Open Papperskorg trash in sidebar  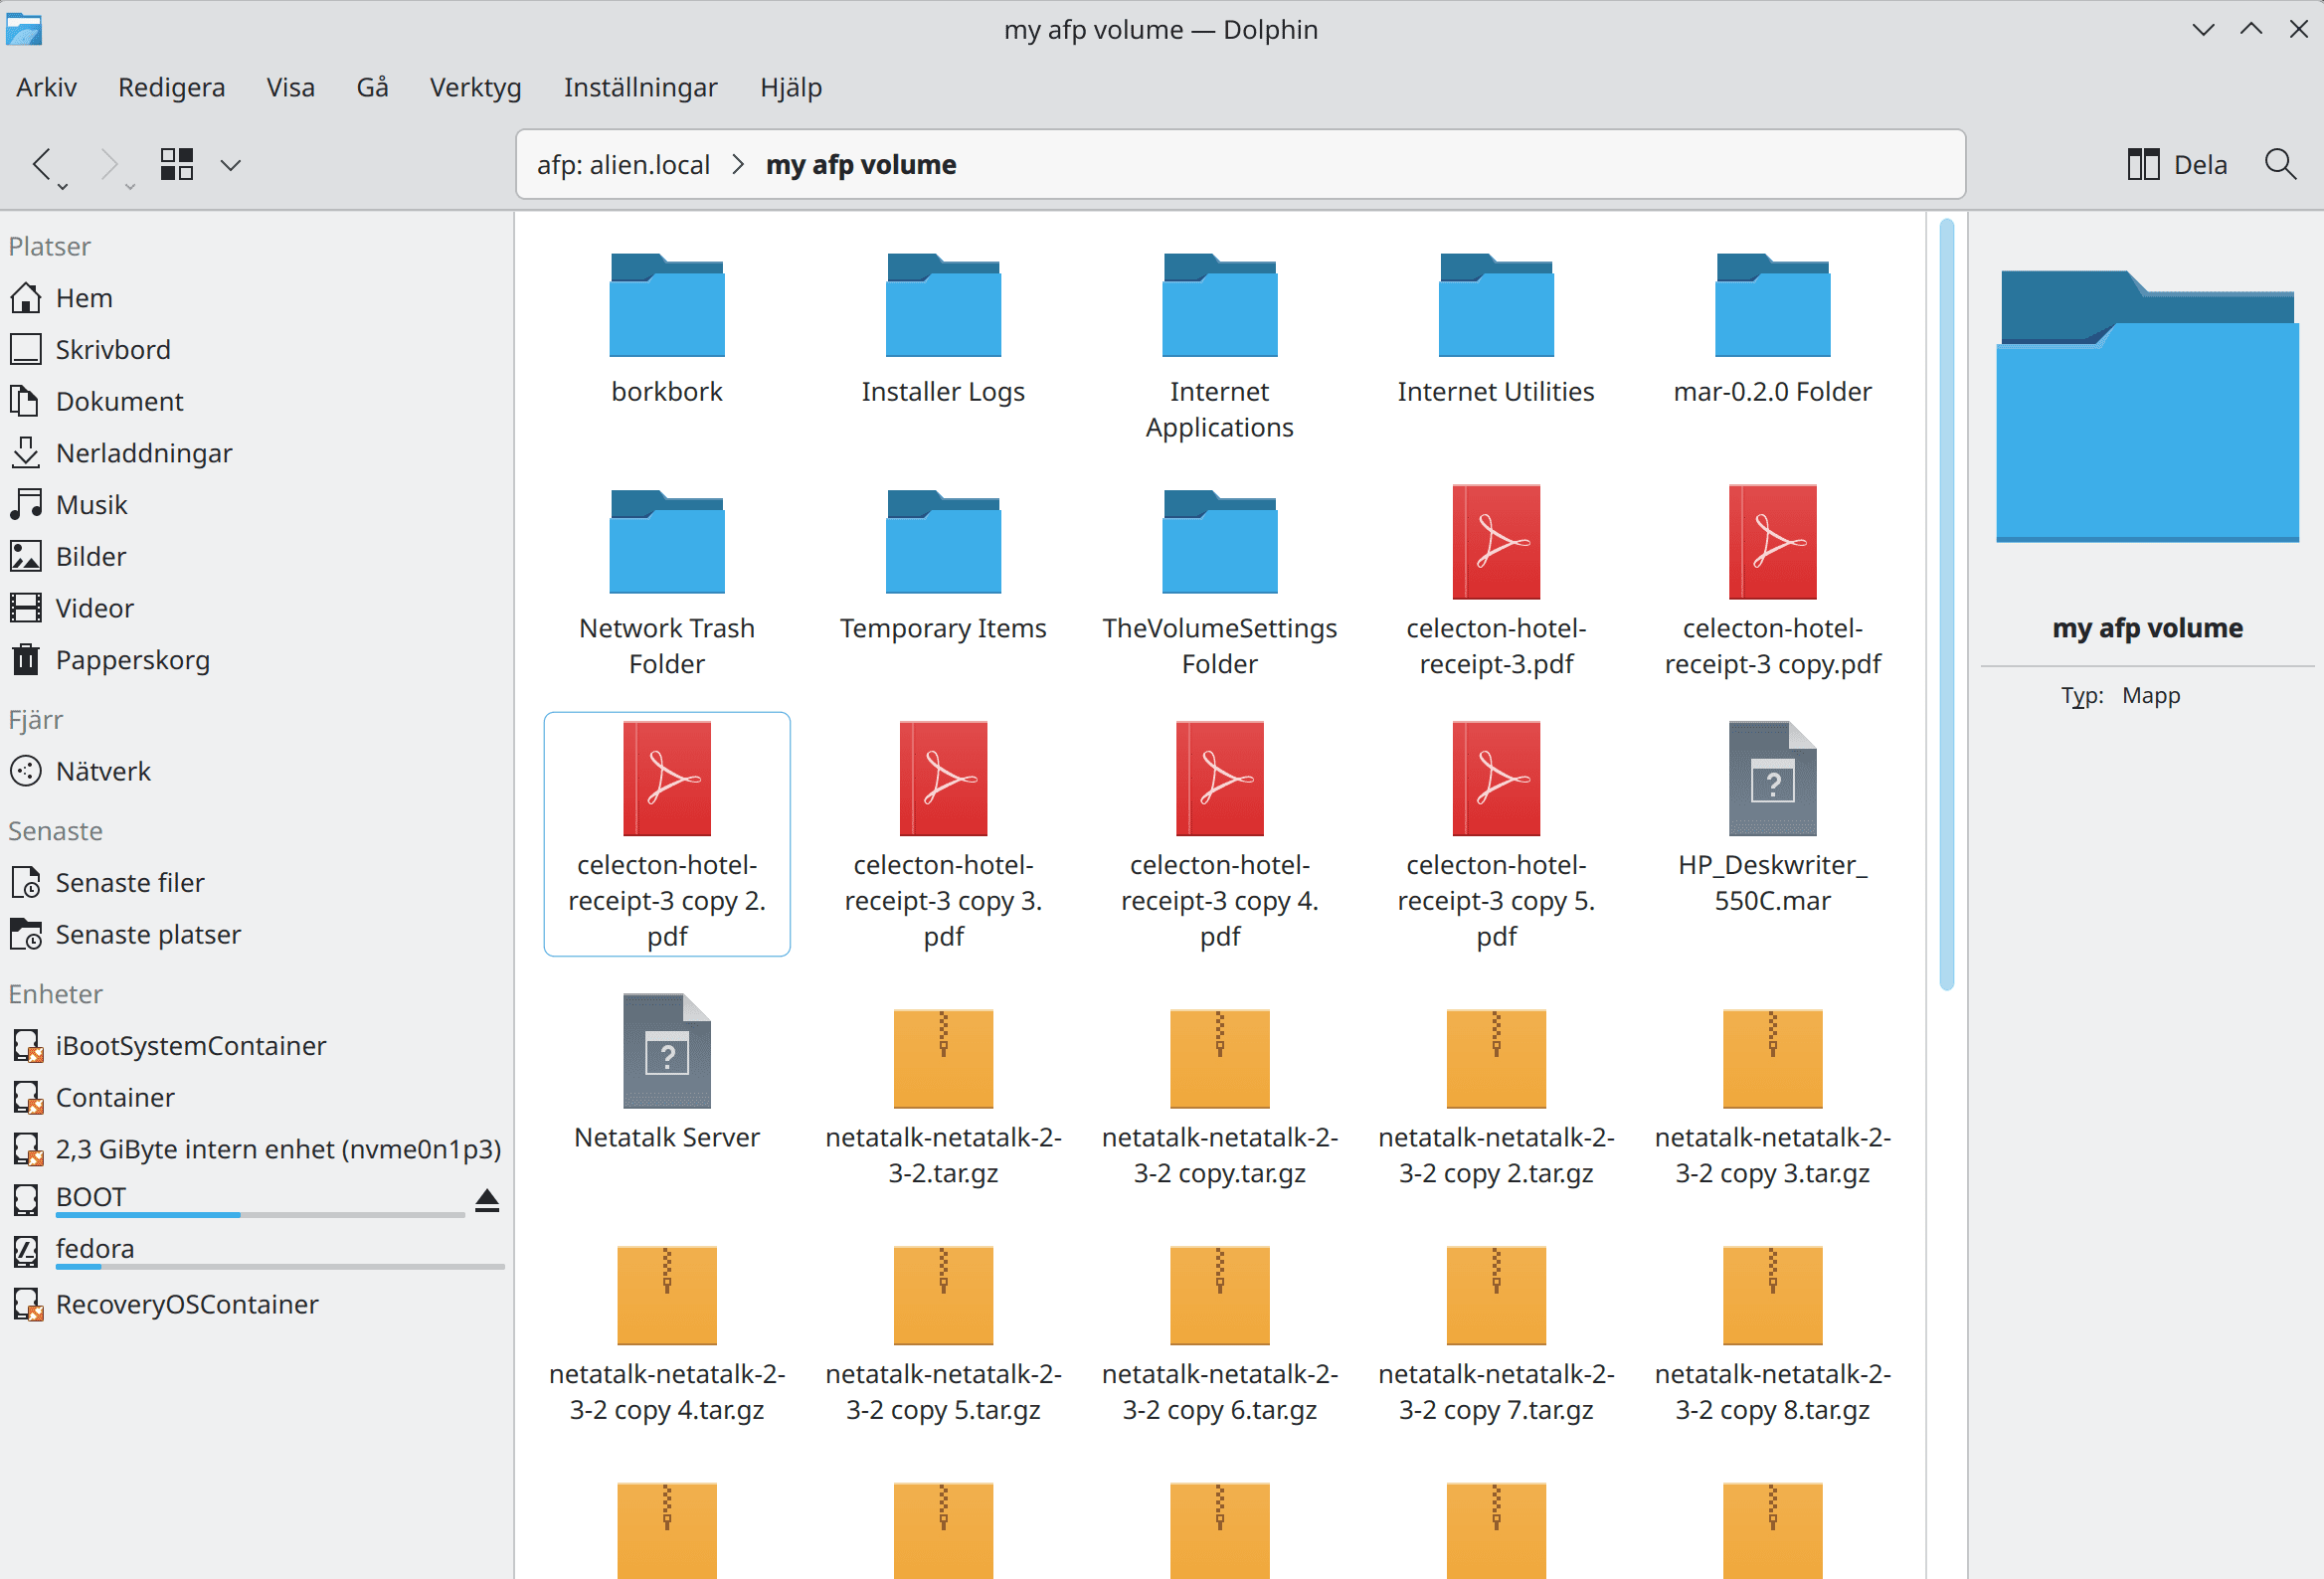132,660
